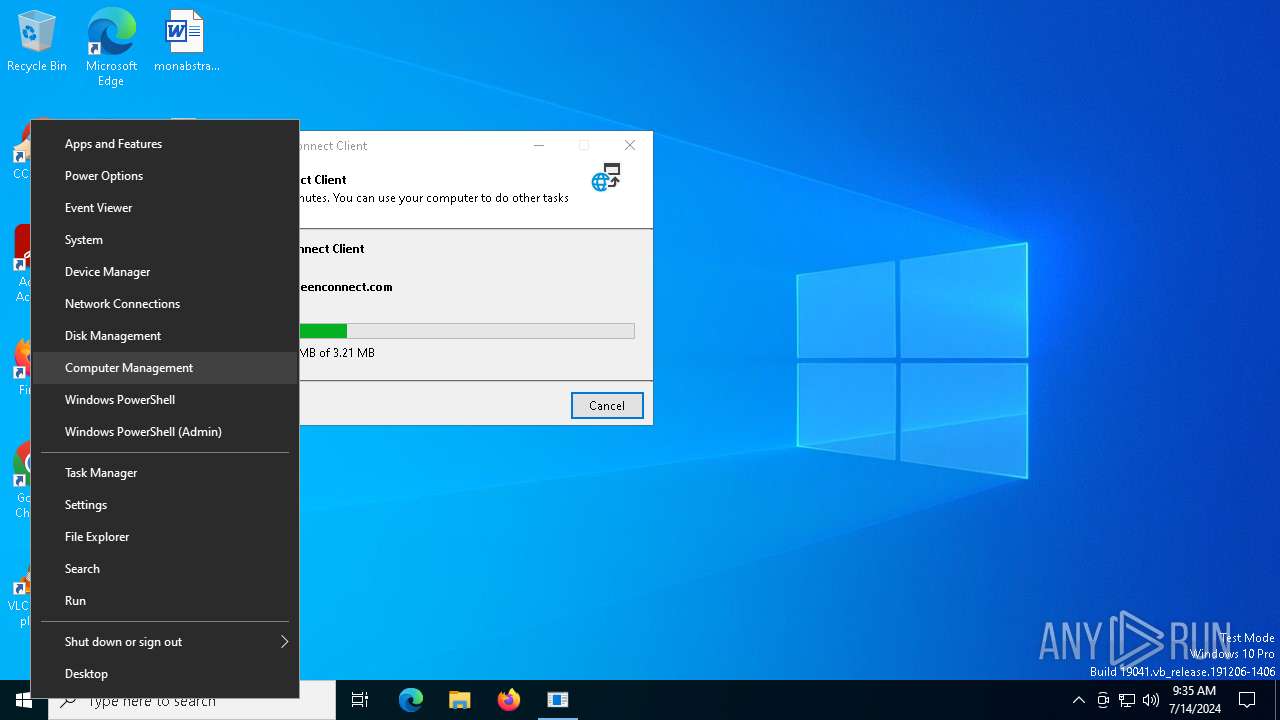Open Task Manager from the menu

(165, 473)
